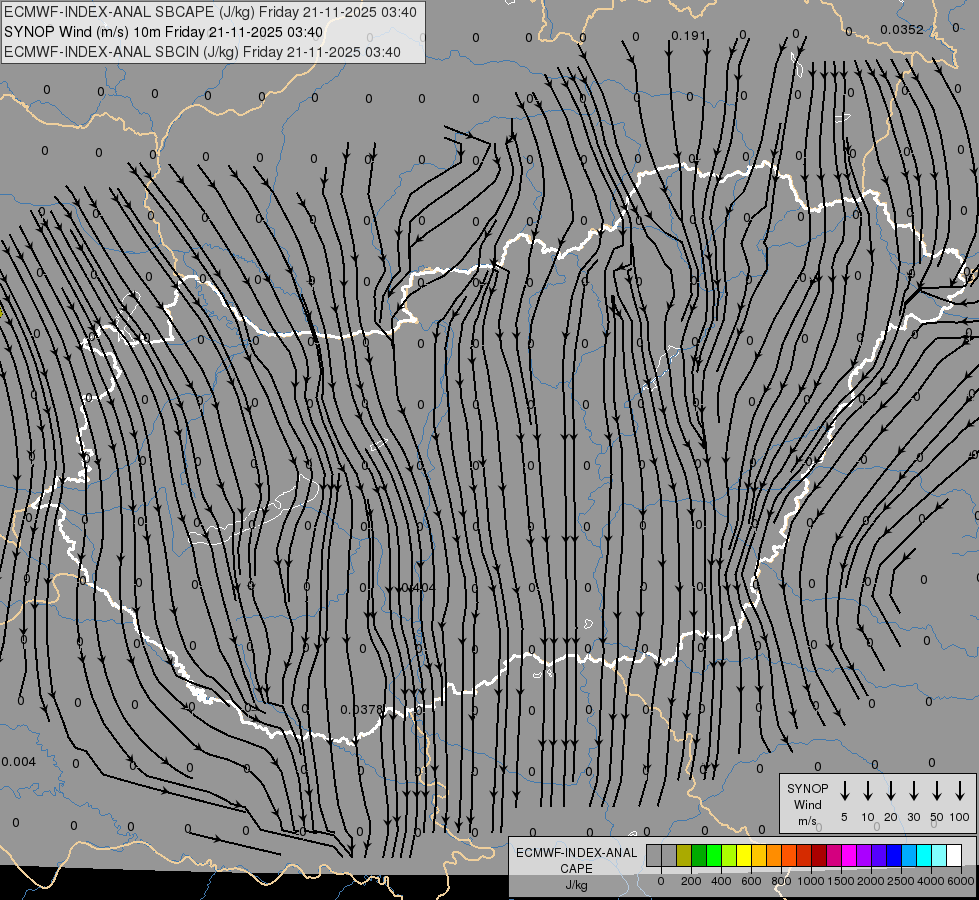This screenshot has width=979, height=900.
Task: Click the '1000' CAPE scale label
Action: coord(811,881)
